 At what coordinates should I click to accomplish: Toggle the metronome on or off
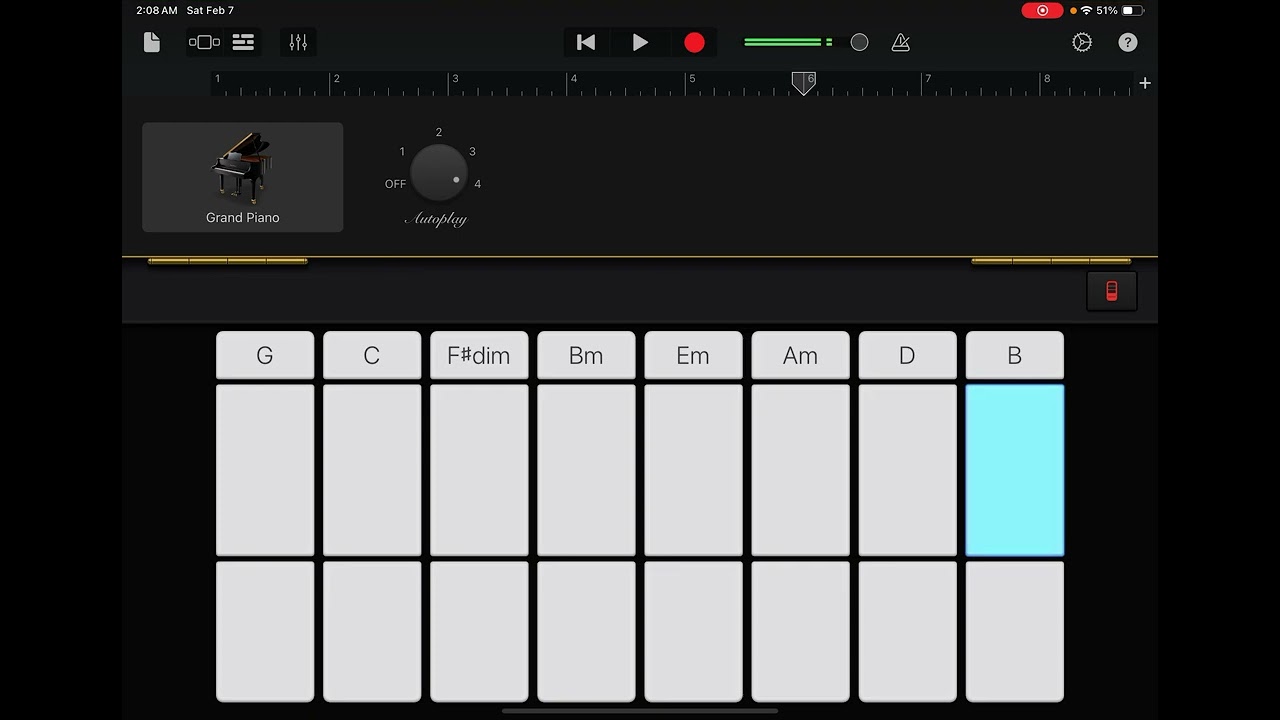(900, 42)
